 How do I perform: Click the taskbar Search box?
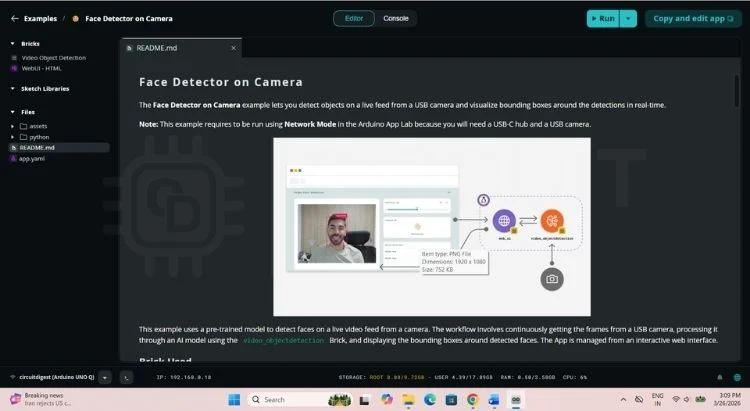pyautogui.click(x=300, y=400)
